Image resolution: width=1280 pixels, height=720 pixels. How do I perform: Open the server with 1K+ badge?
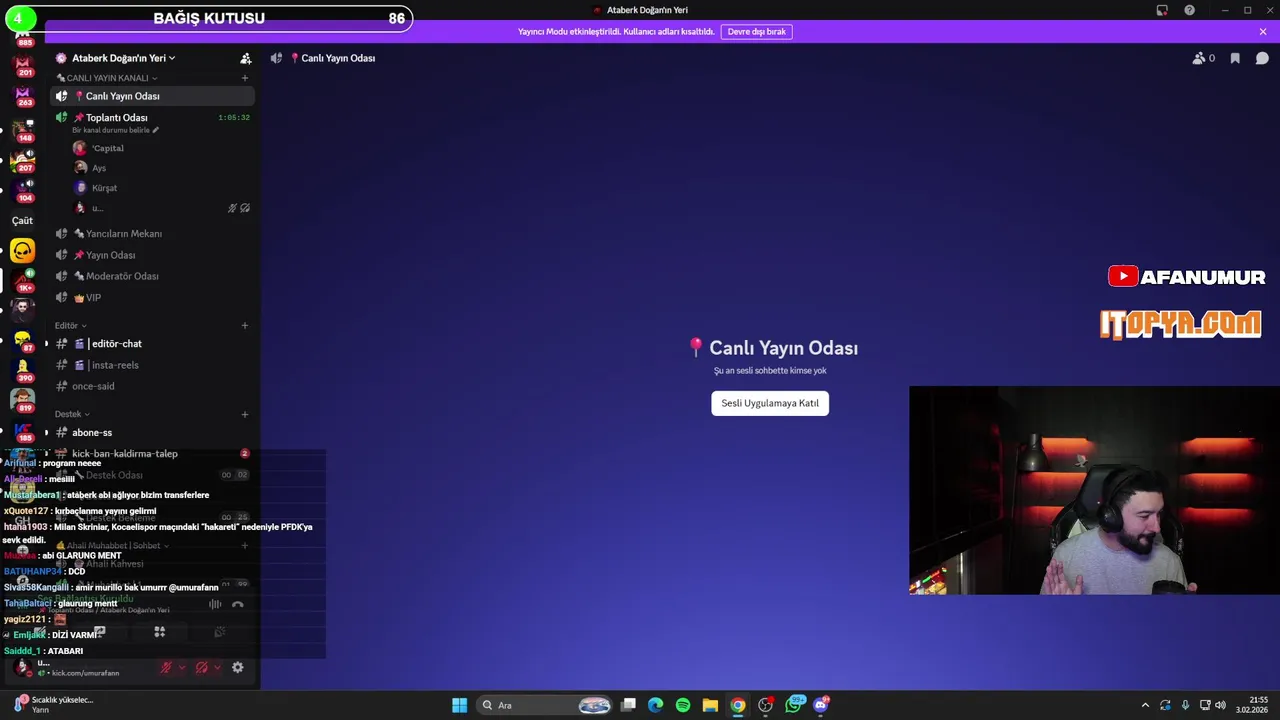[x=22, y=281]
